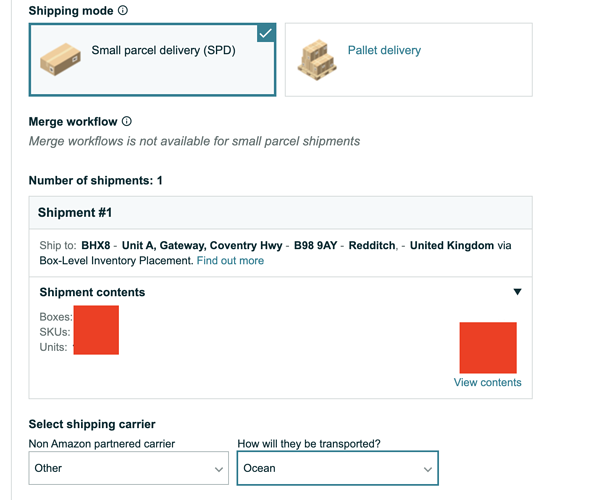Screen dimensions: 594x500
Task: Click chevron arrow in the Ocean dropdown
Action: tap(428, 469)
